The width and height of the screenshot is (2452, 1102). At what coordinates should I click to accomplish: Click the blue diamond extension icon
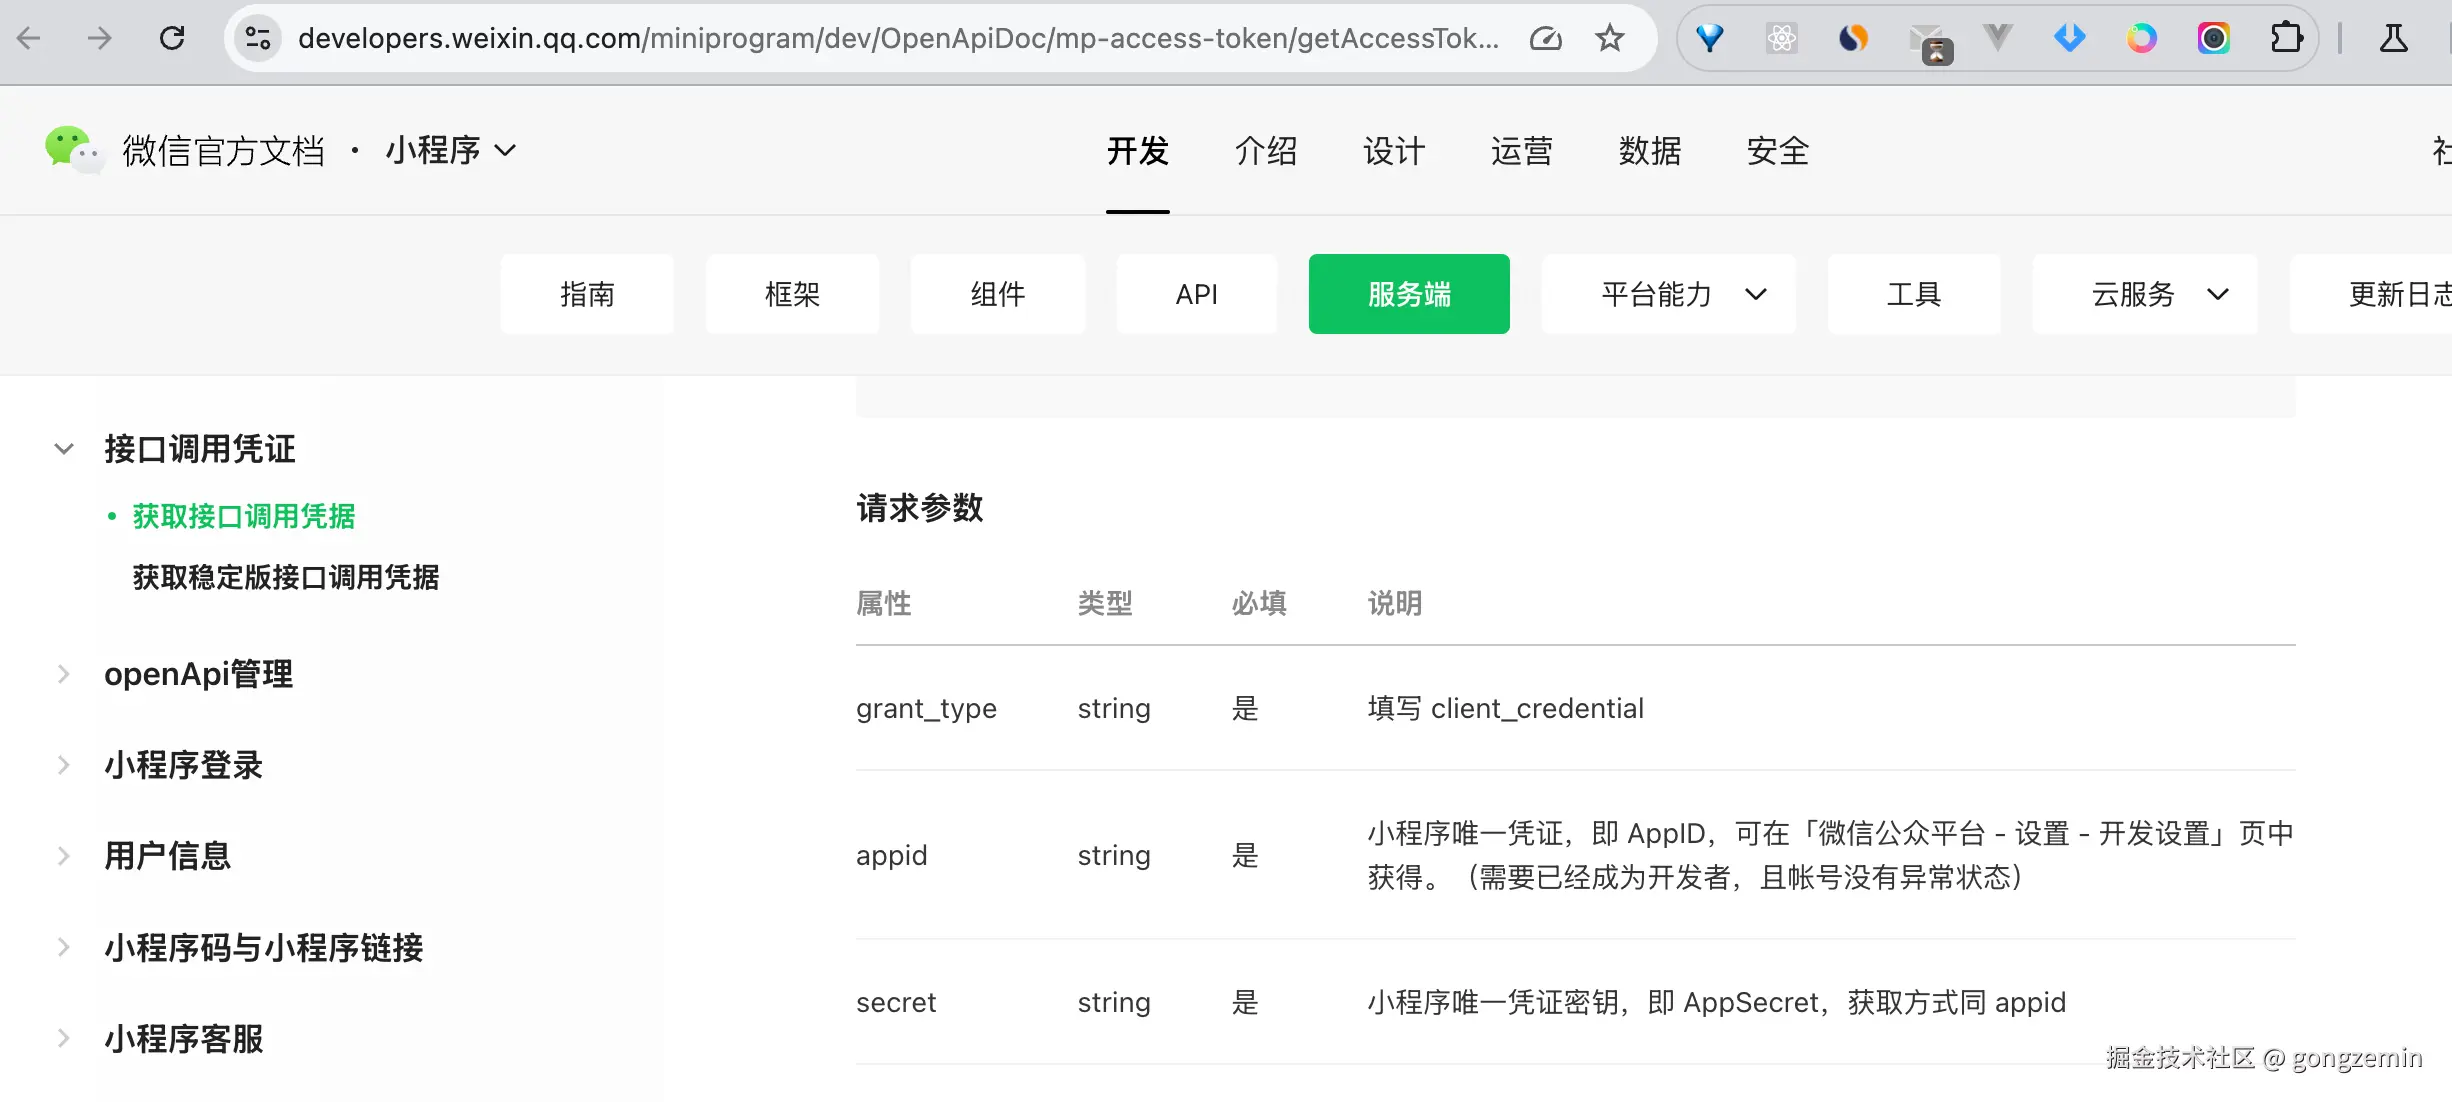pos(2069,39)
